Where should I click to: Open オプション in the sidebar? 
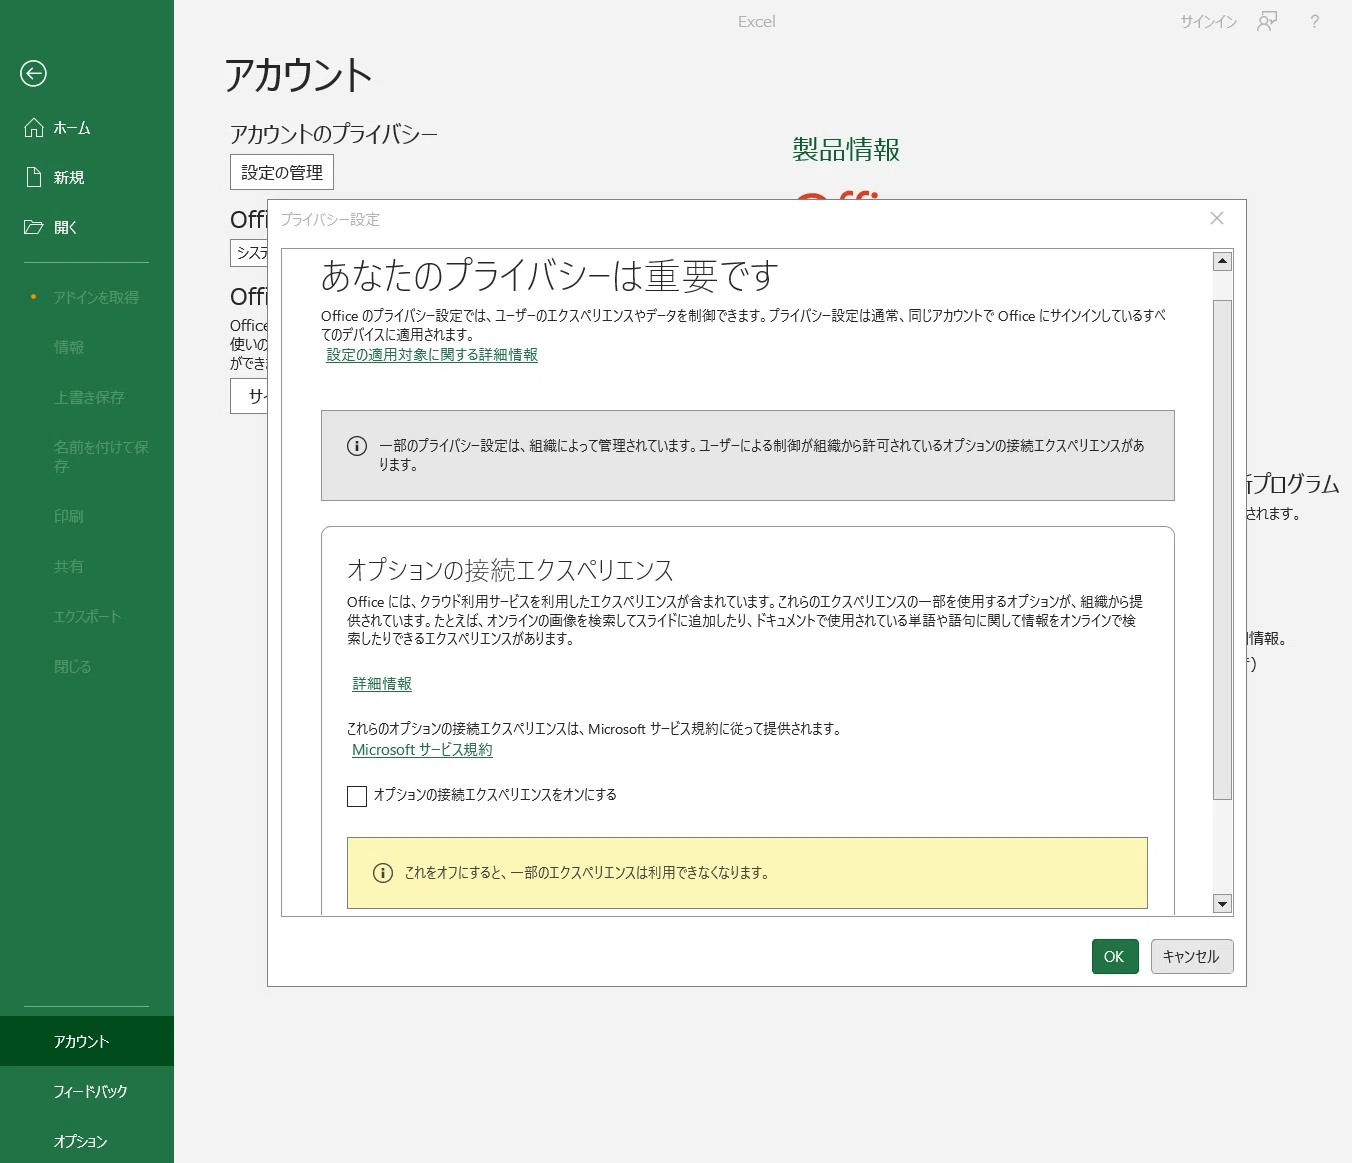click(87, 1141)
